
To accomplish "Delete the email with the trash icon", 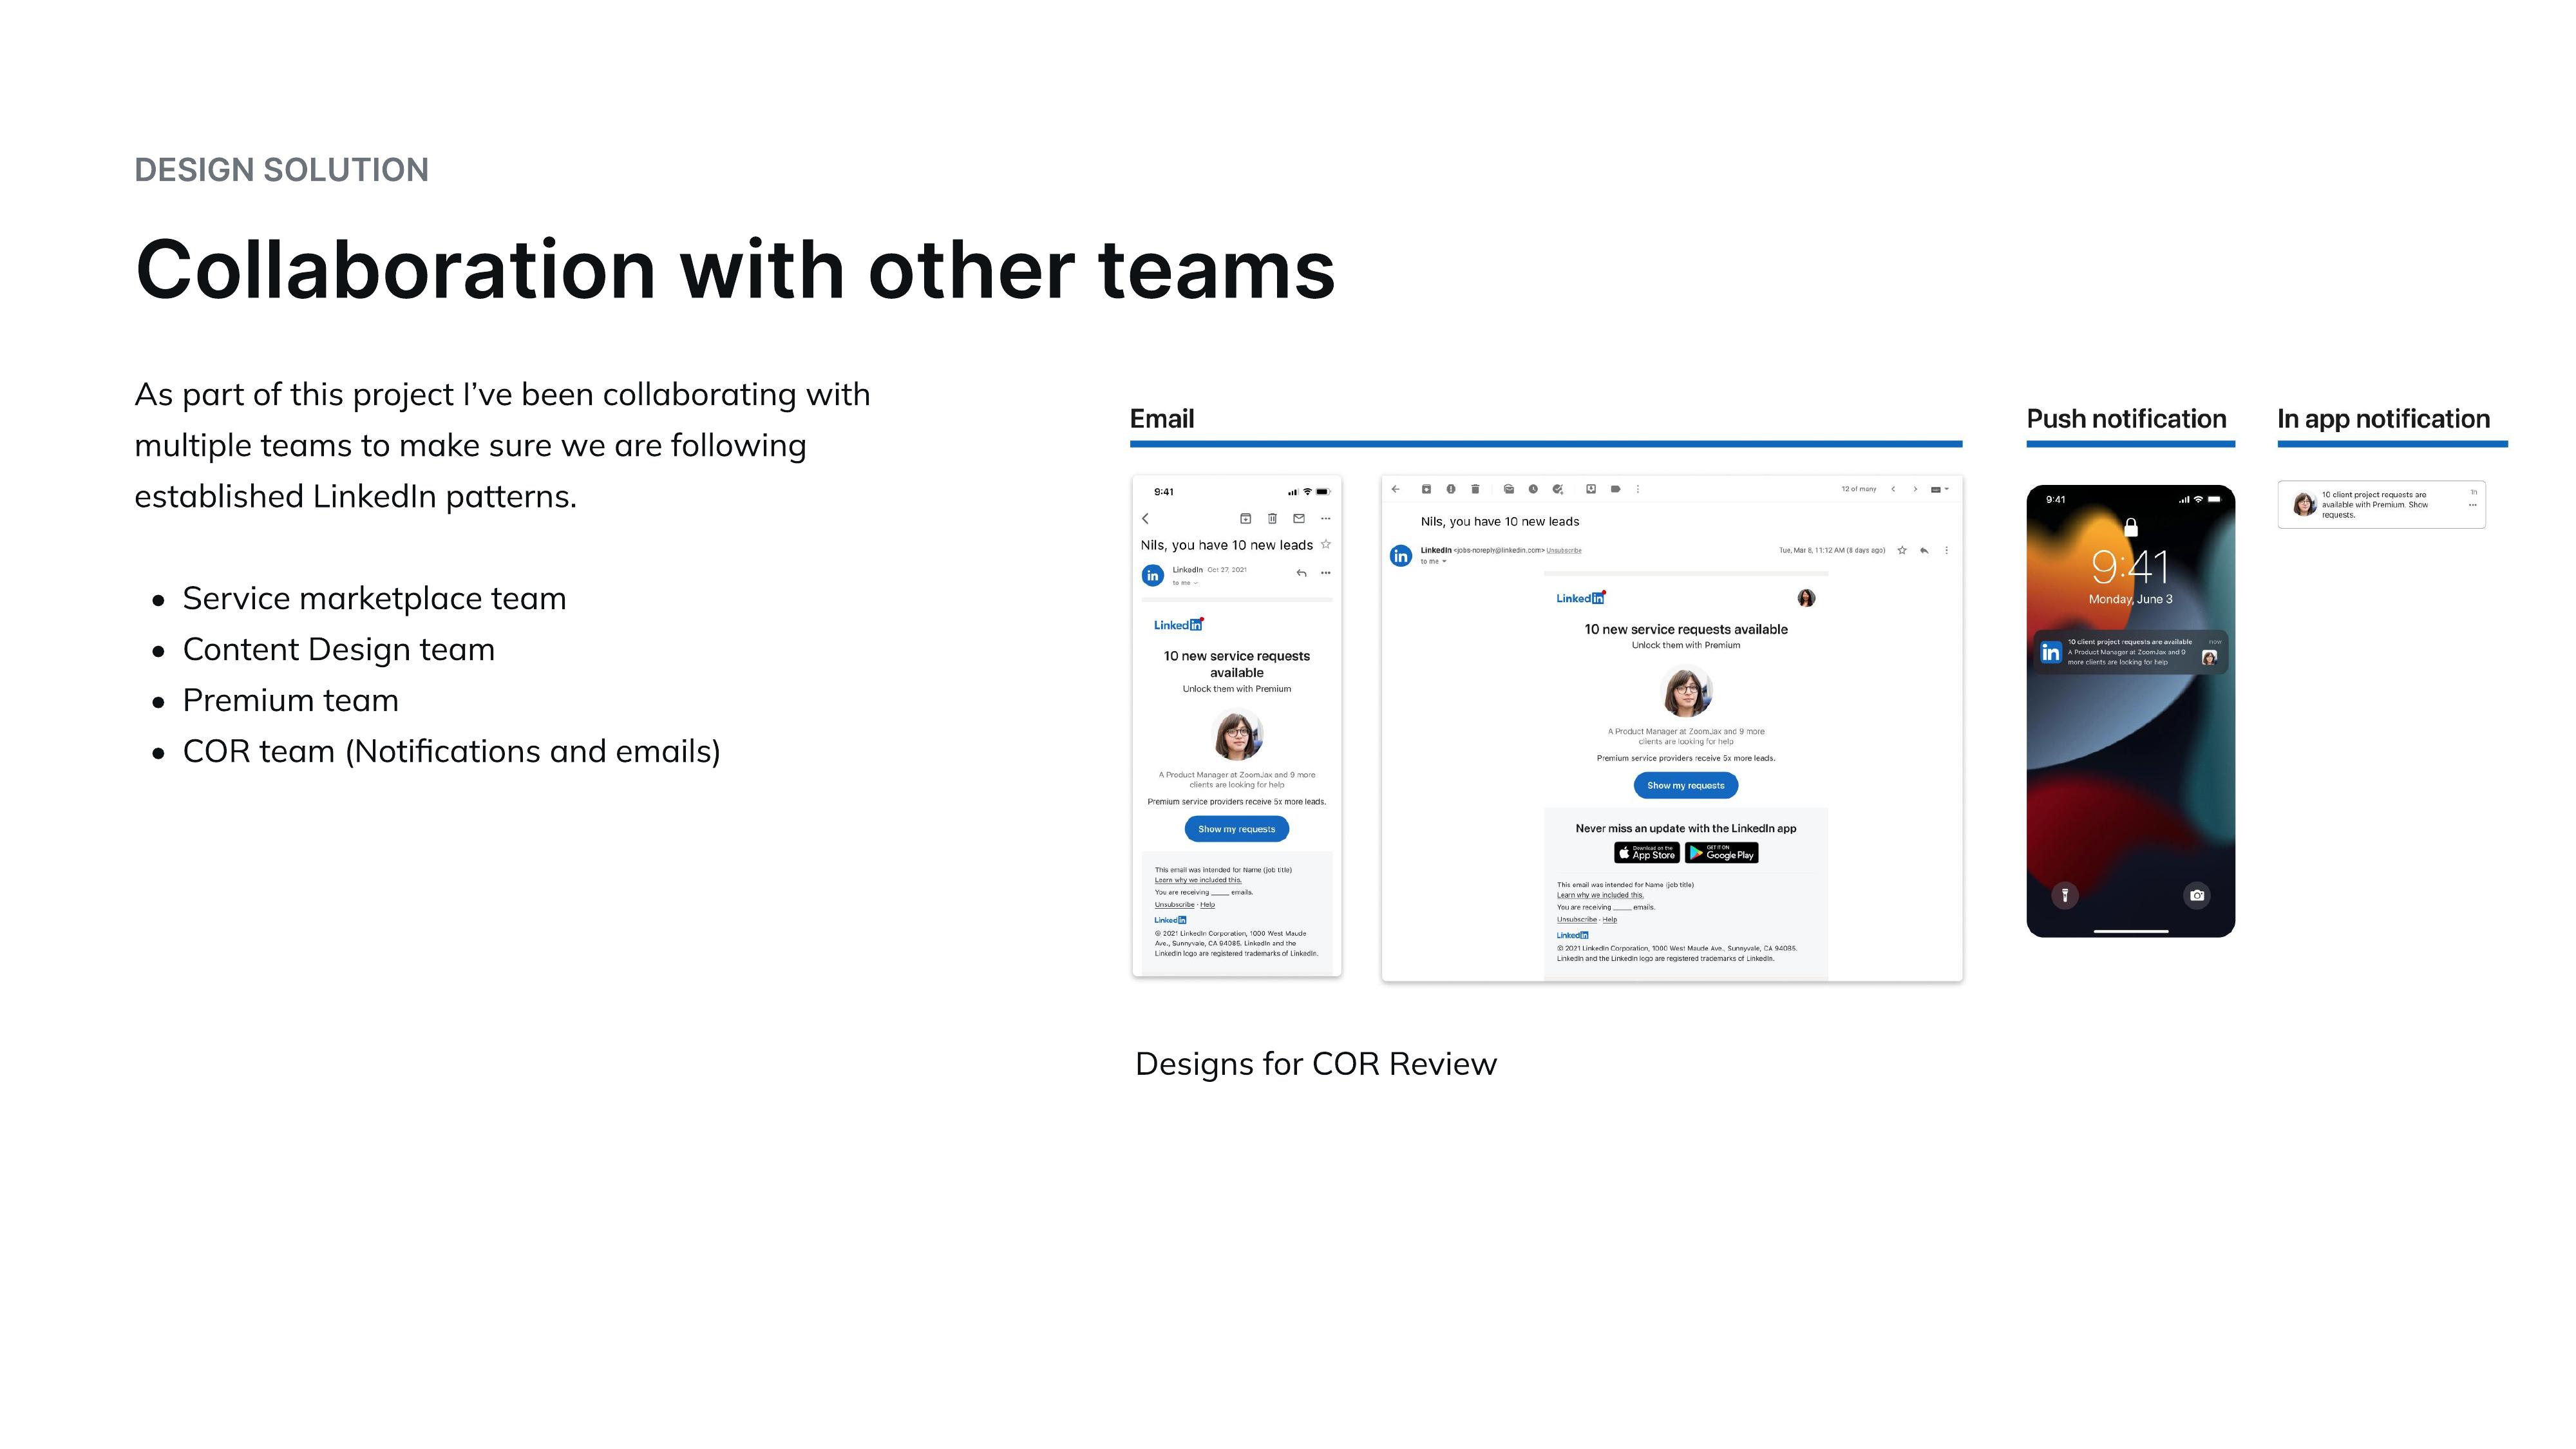I will pyautogui.click(x=1475, y=490).
